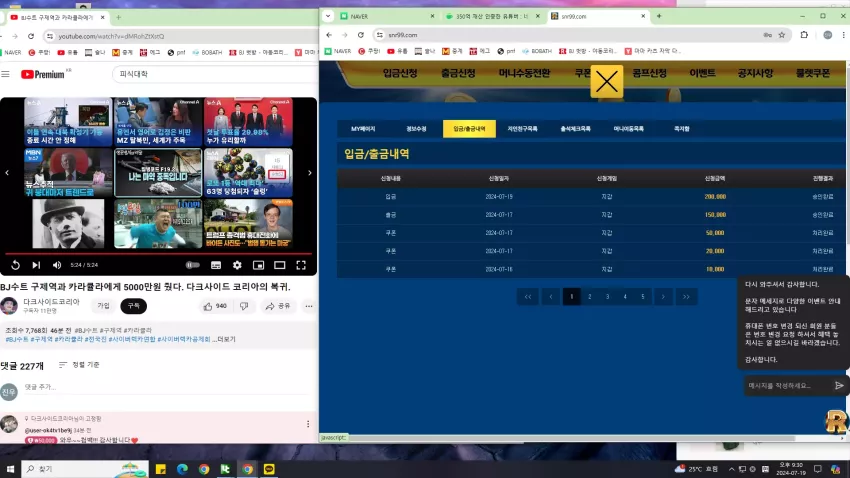This screenshot has width=850, height=478.
Task: Open the YouTube hamburger guide menu
Action: click(x=5, y=74)
